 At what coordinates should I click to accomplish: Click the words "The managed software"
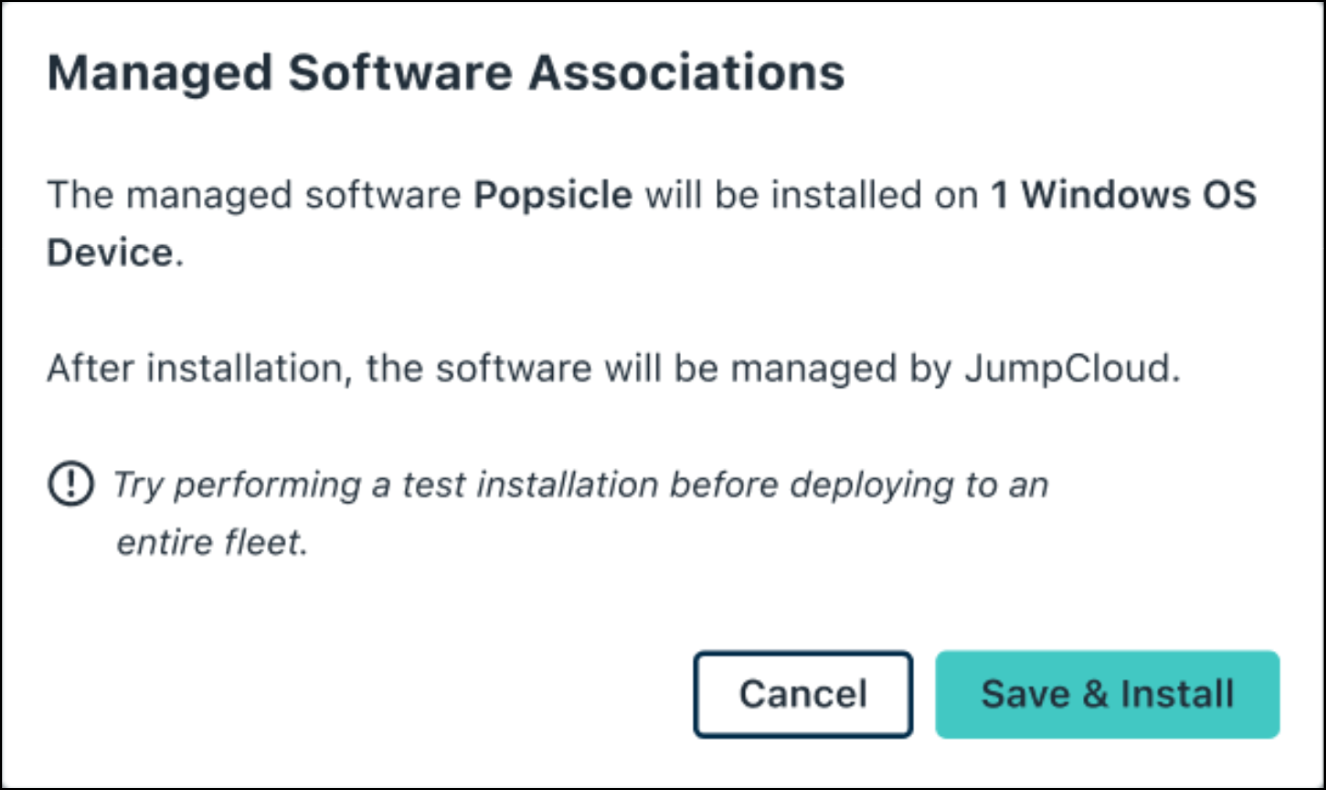pos(255,195)
